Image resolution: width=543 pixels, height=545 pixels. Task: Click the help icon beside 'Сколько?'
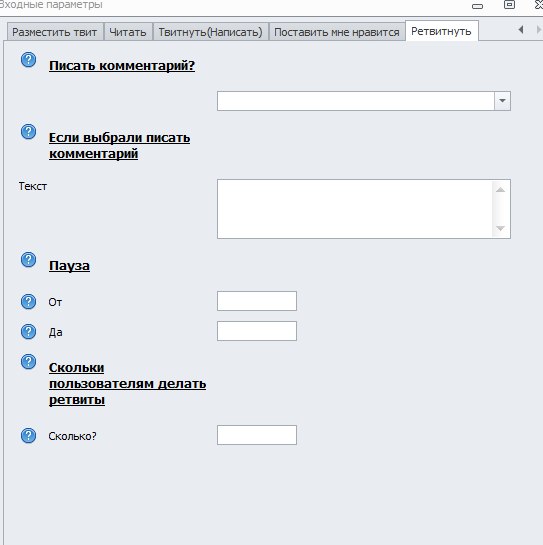click(29, 436)
